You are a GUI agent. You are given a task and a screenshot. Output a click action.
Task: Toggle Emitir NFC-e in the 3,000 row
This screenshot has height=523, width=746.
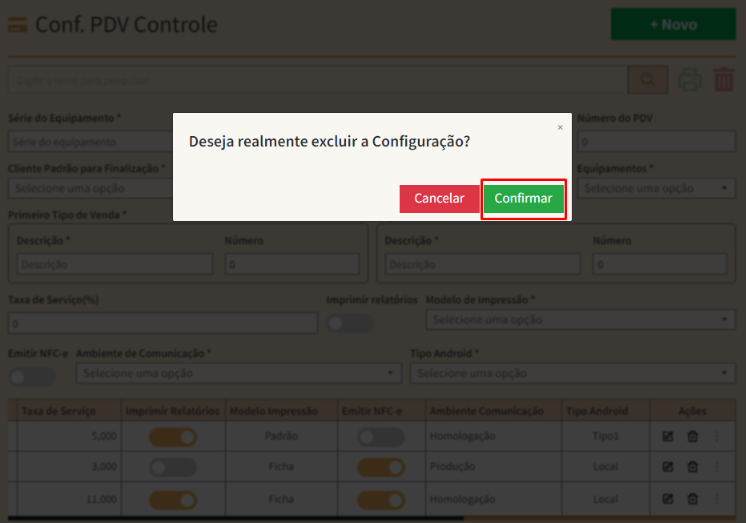tap(381, 467)
